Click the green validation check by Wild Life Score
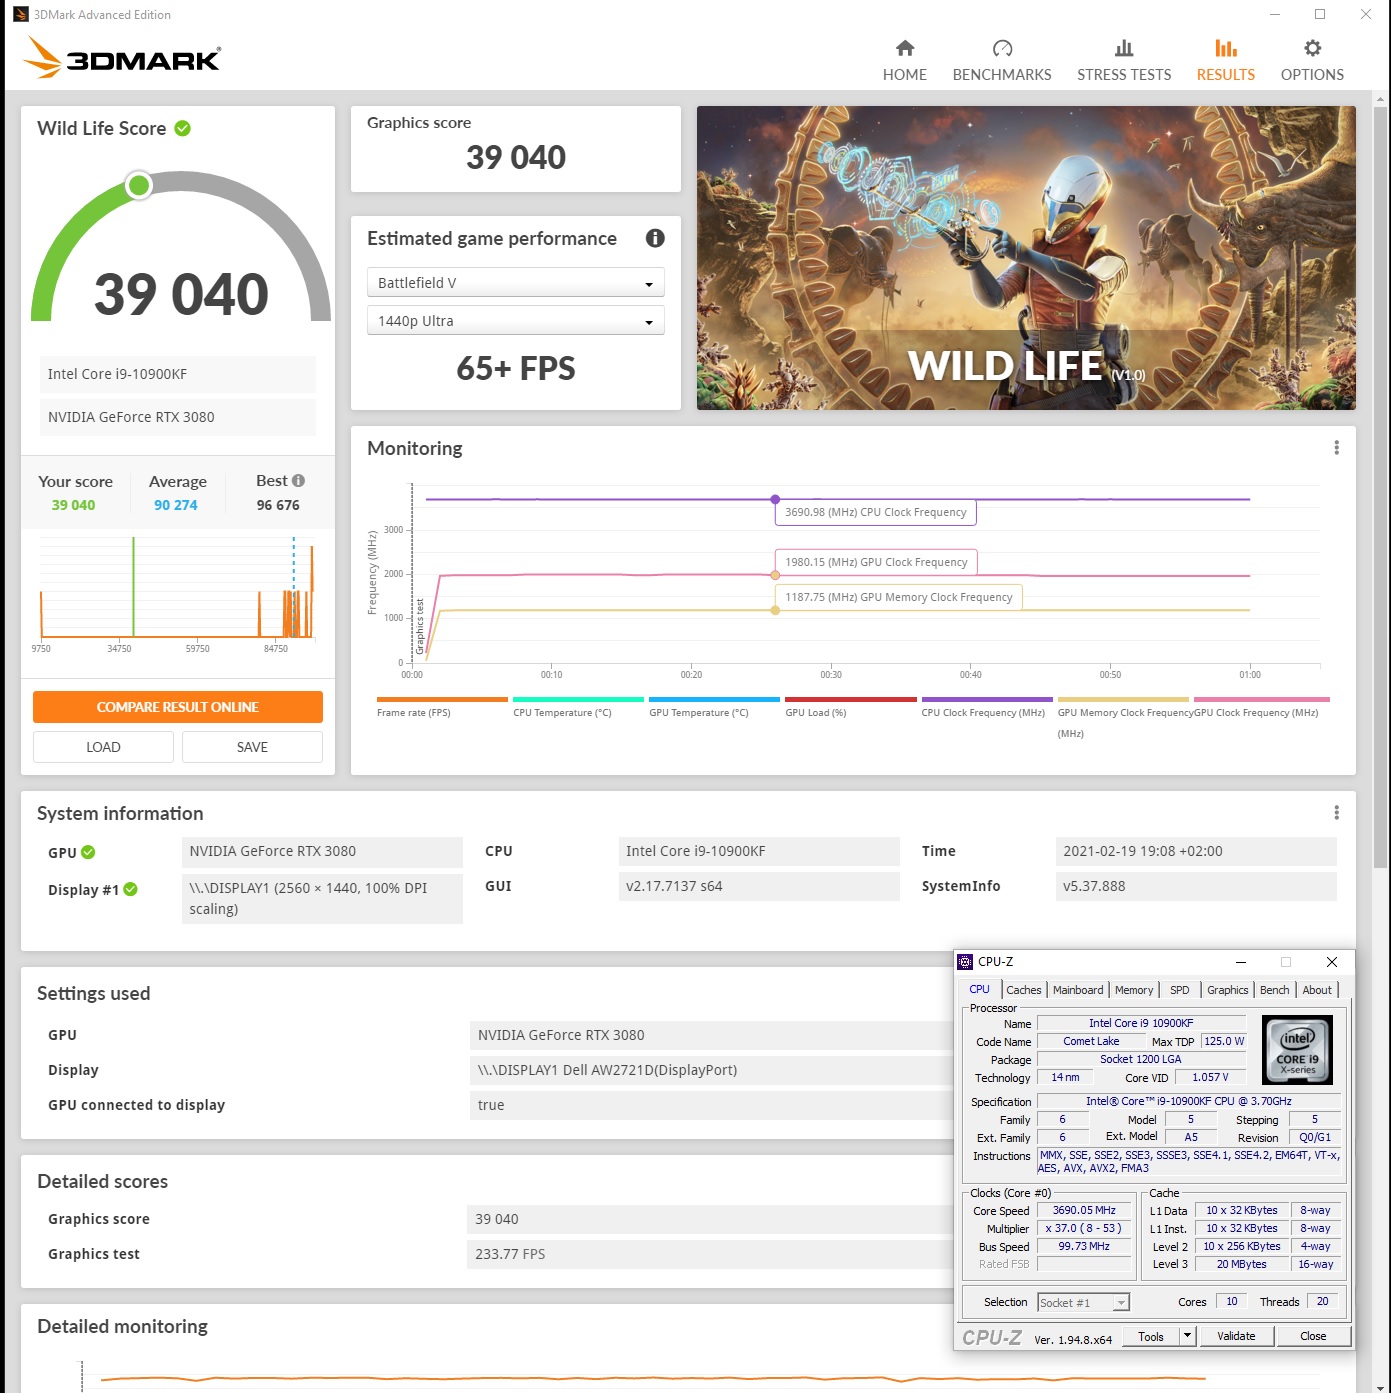Screen dimensions: 1391x1393 point(183,128)
